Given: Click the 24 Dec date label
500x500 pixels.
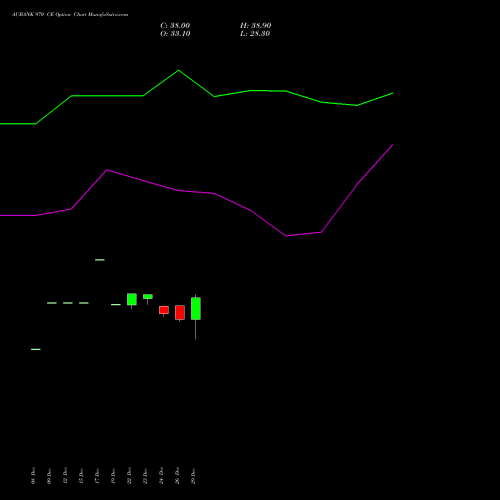Looking at the screenshot, I should pyautogui.click(x=161, y=476).
